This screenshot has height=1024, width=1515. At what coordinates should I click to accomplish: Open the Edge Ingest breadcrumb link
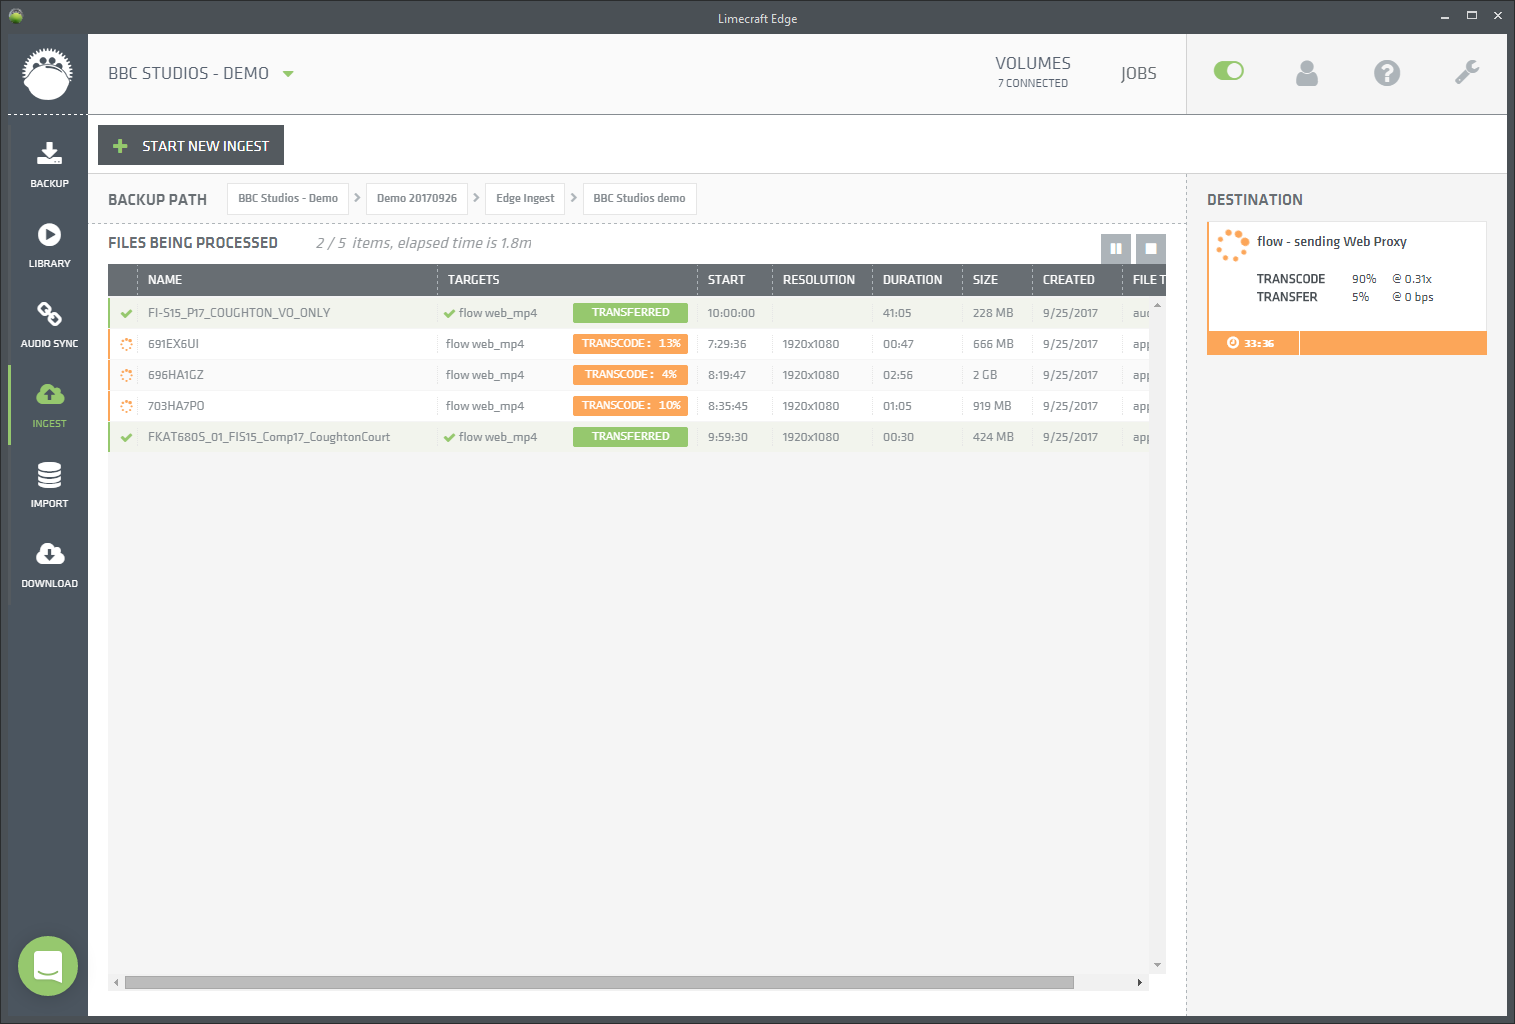click(x=524, y=198)
